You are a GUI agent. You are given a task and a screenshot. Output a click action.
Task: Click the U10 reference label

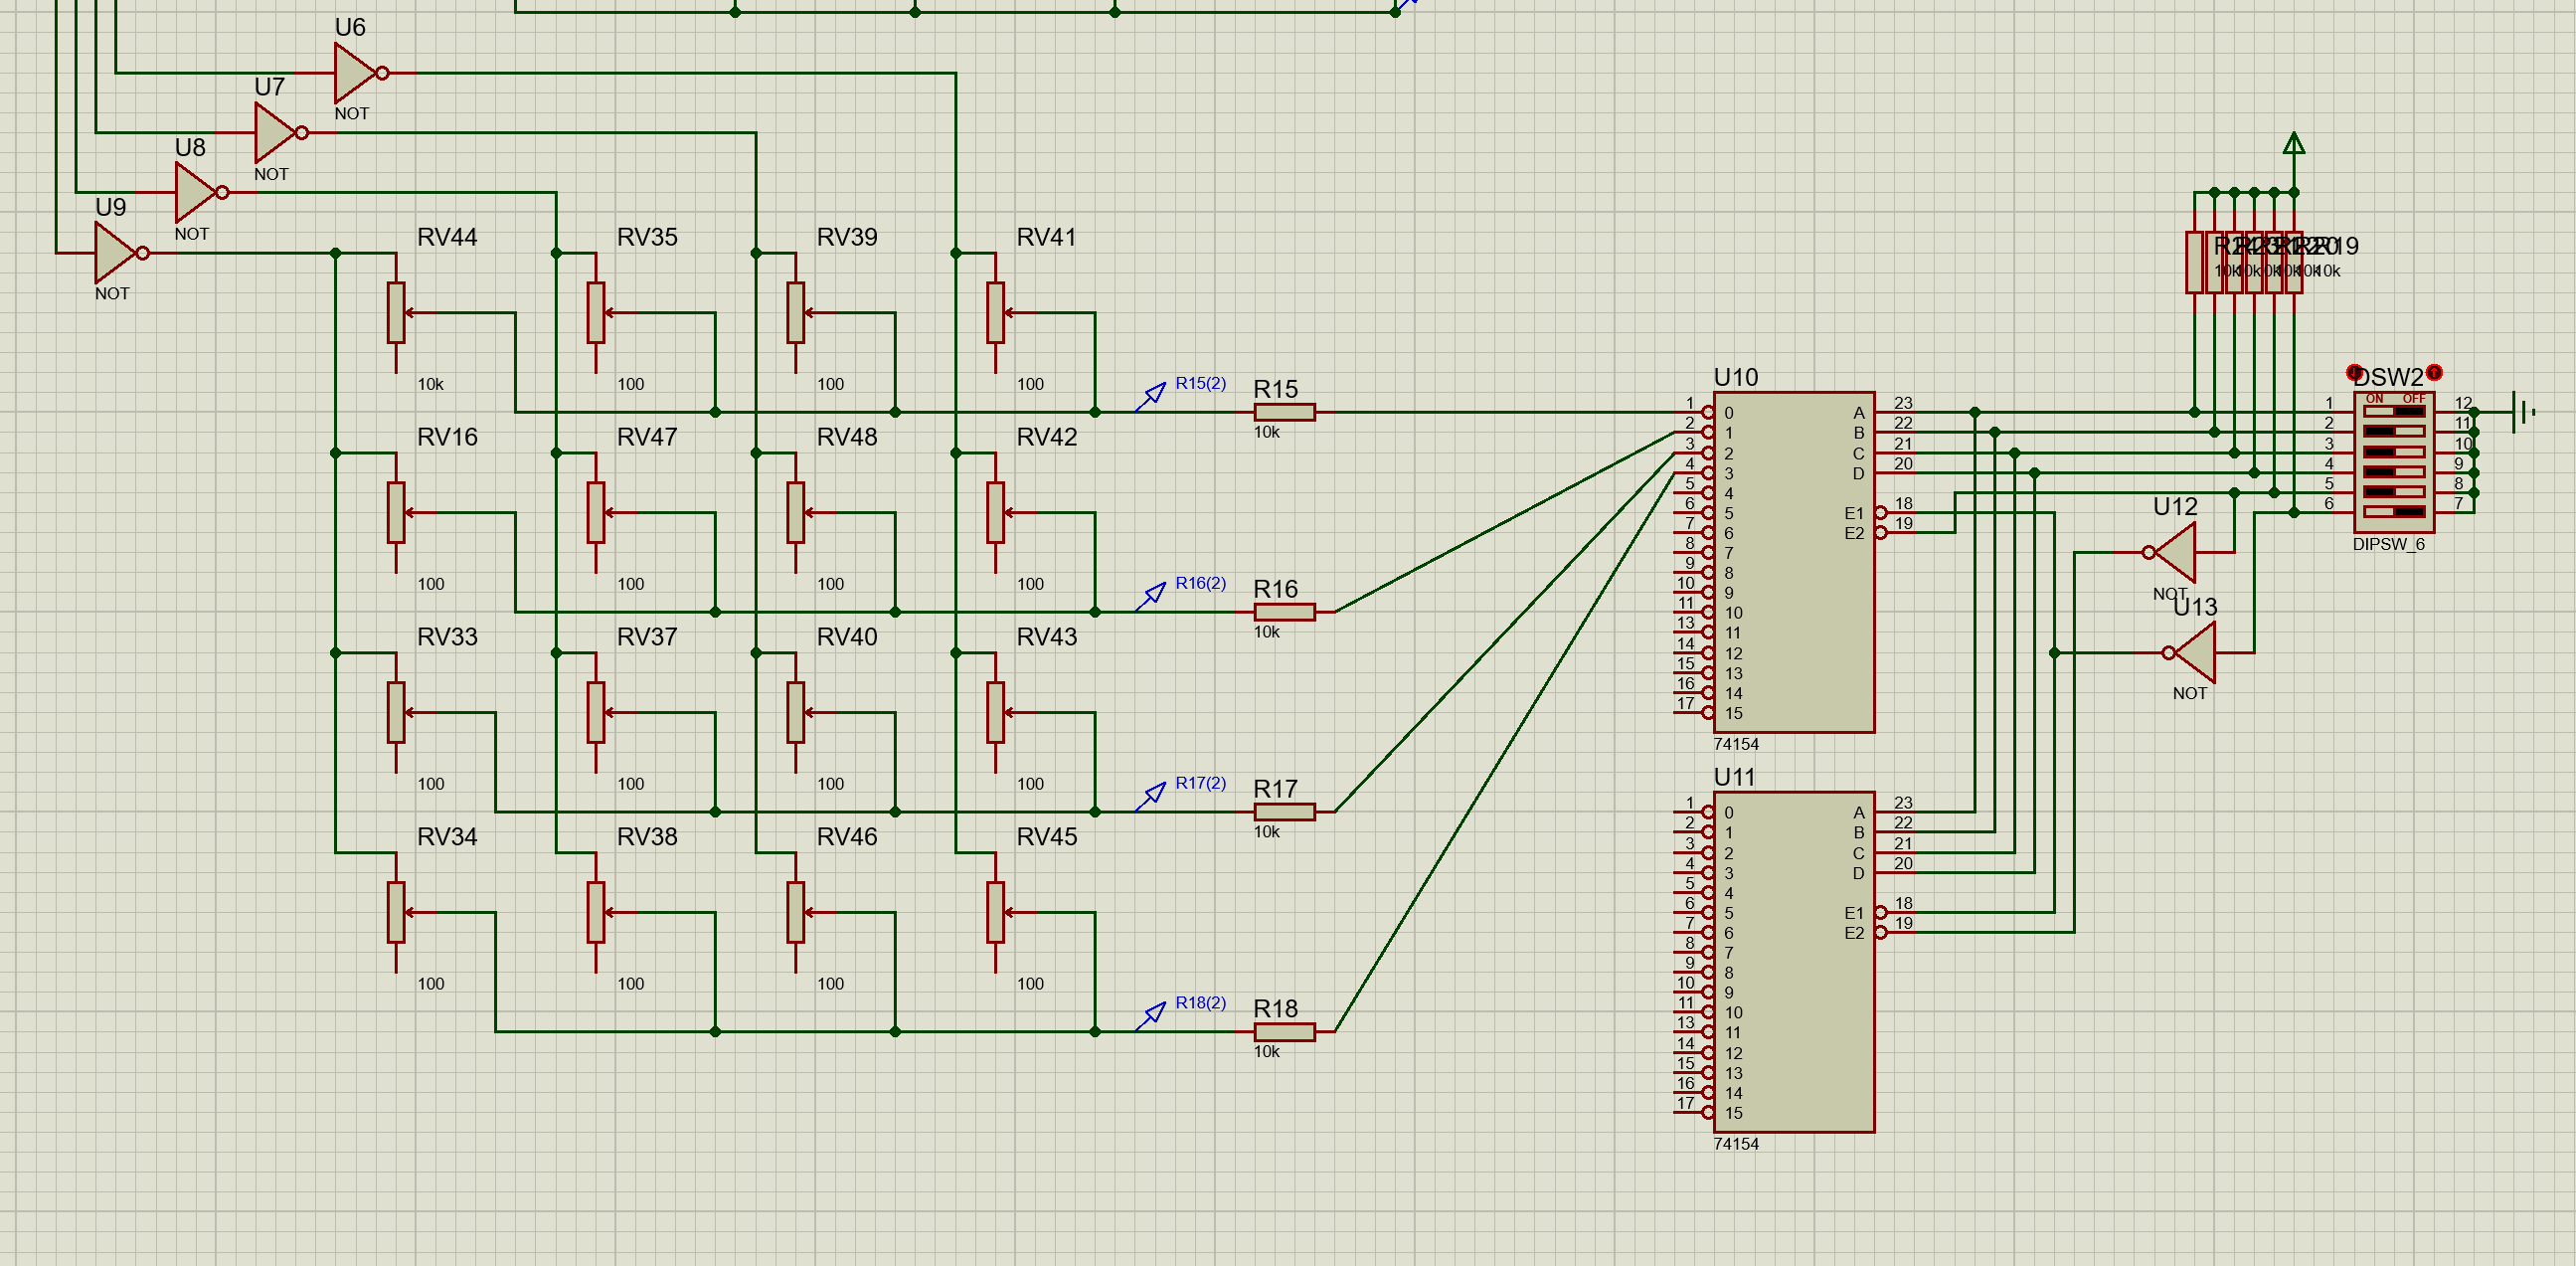click(1736, 377)
